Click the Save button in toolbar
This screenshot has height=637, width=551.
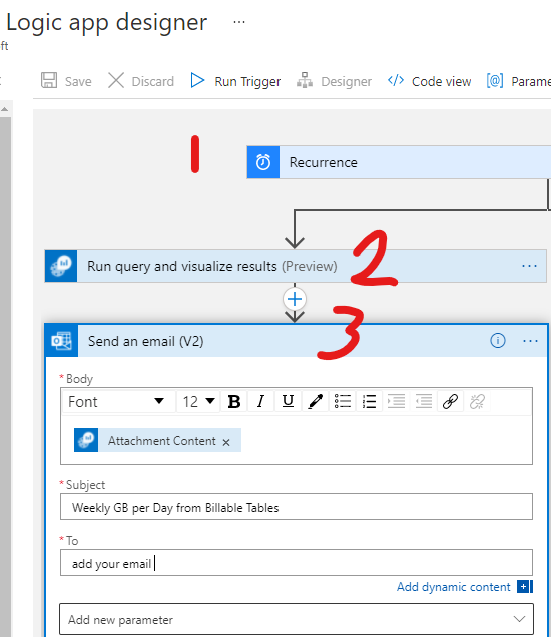click(x=66, y=81)
